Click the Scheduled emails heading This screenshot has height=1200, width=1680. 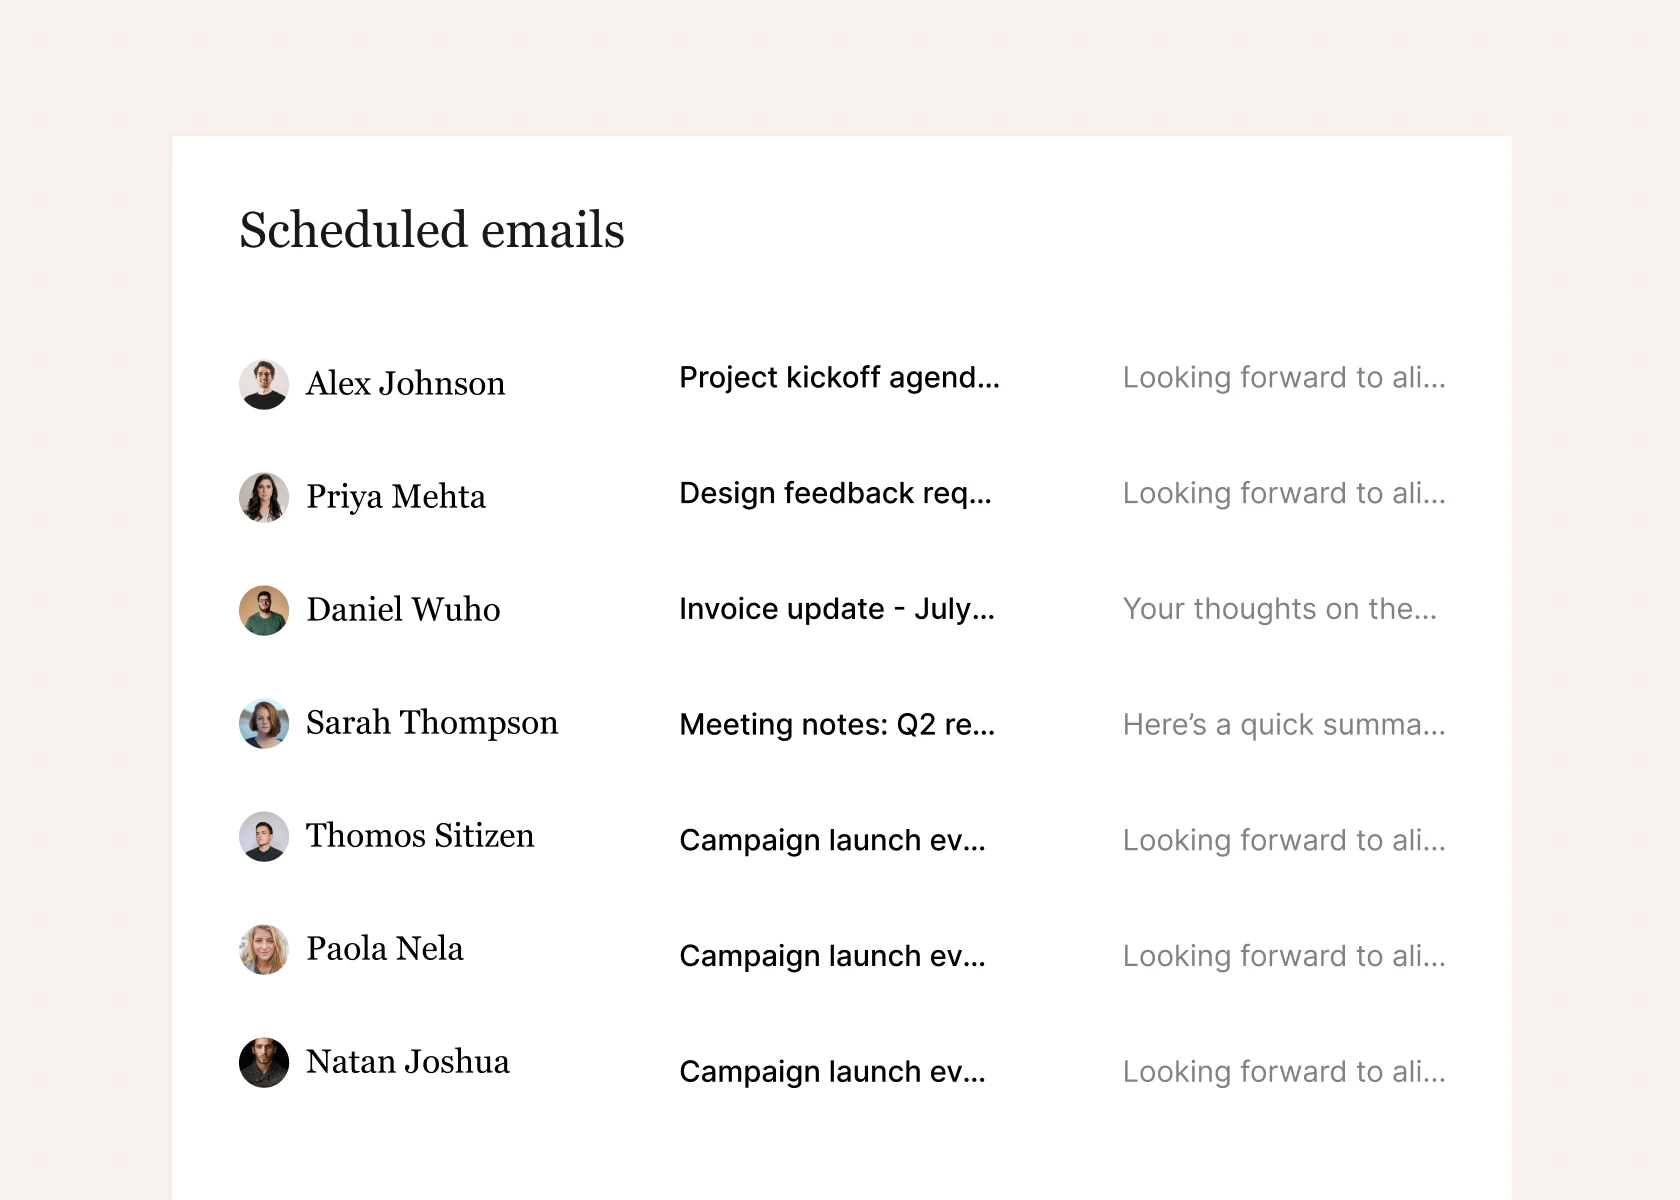point(430,231)
